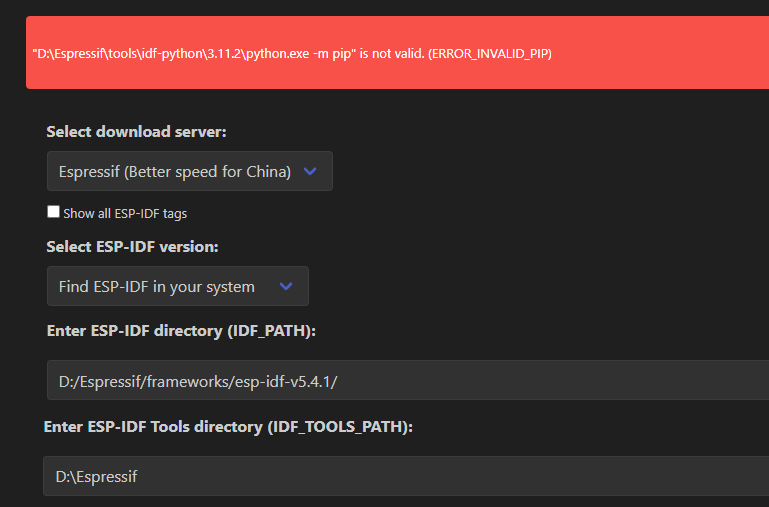Click the 'Enter ESP-IDF directory (IDF_PATH):' label
The width and height of the screenshot is (769, 507).
click(181, 331)
